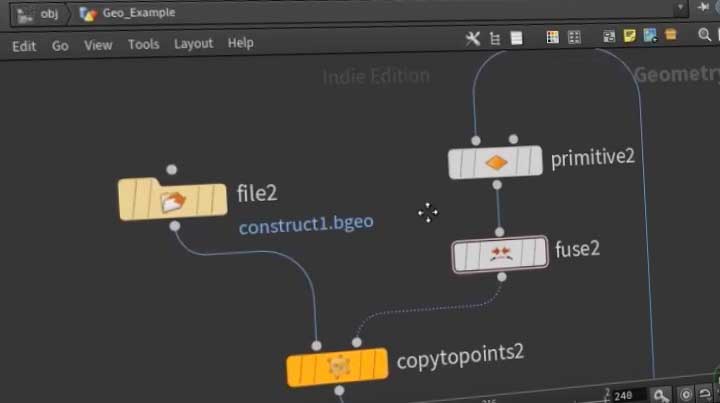The height and width of the screenshot is (403, 720).
Task: Select the file2 node
Action: coord(172,200)
